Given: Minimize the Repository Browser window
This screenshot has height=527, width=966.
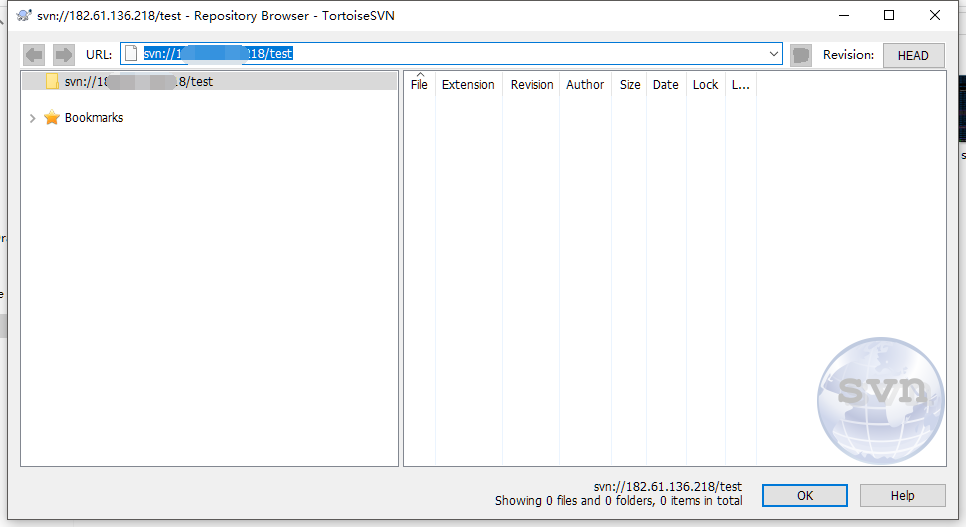Looking at the screenshot, I should [844, 15].
